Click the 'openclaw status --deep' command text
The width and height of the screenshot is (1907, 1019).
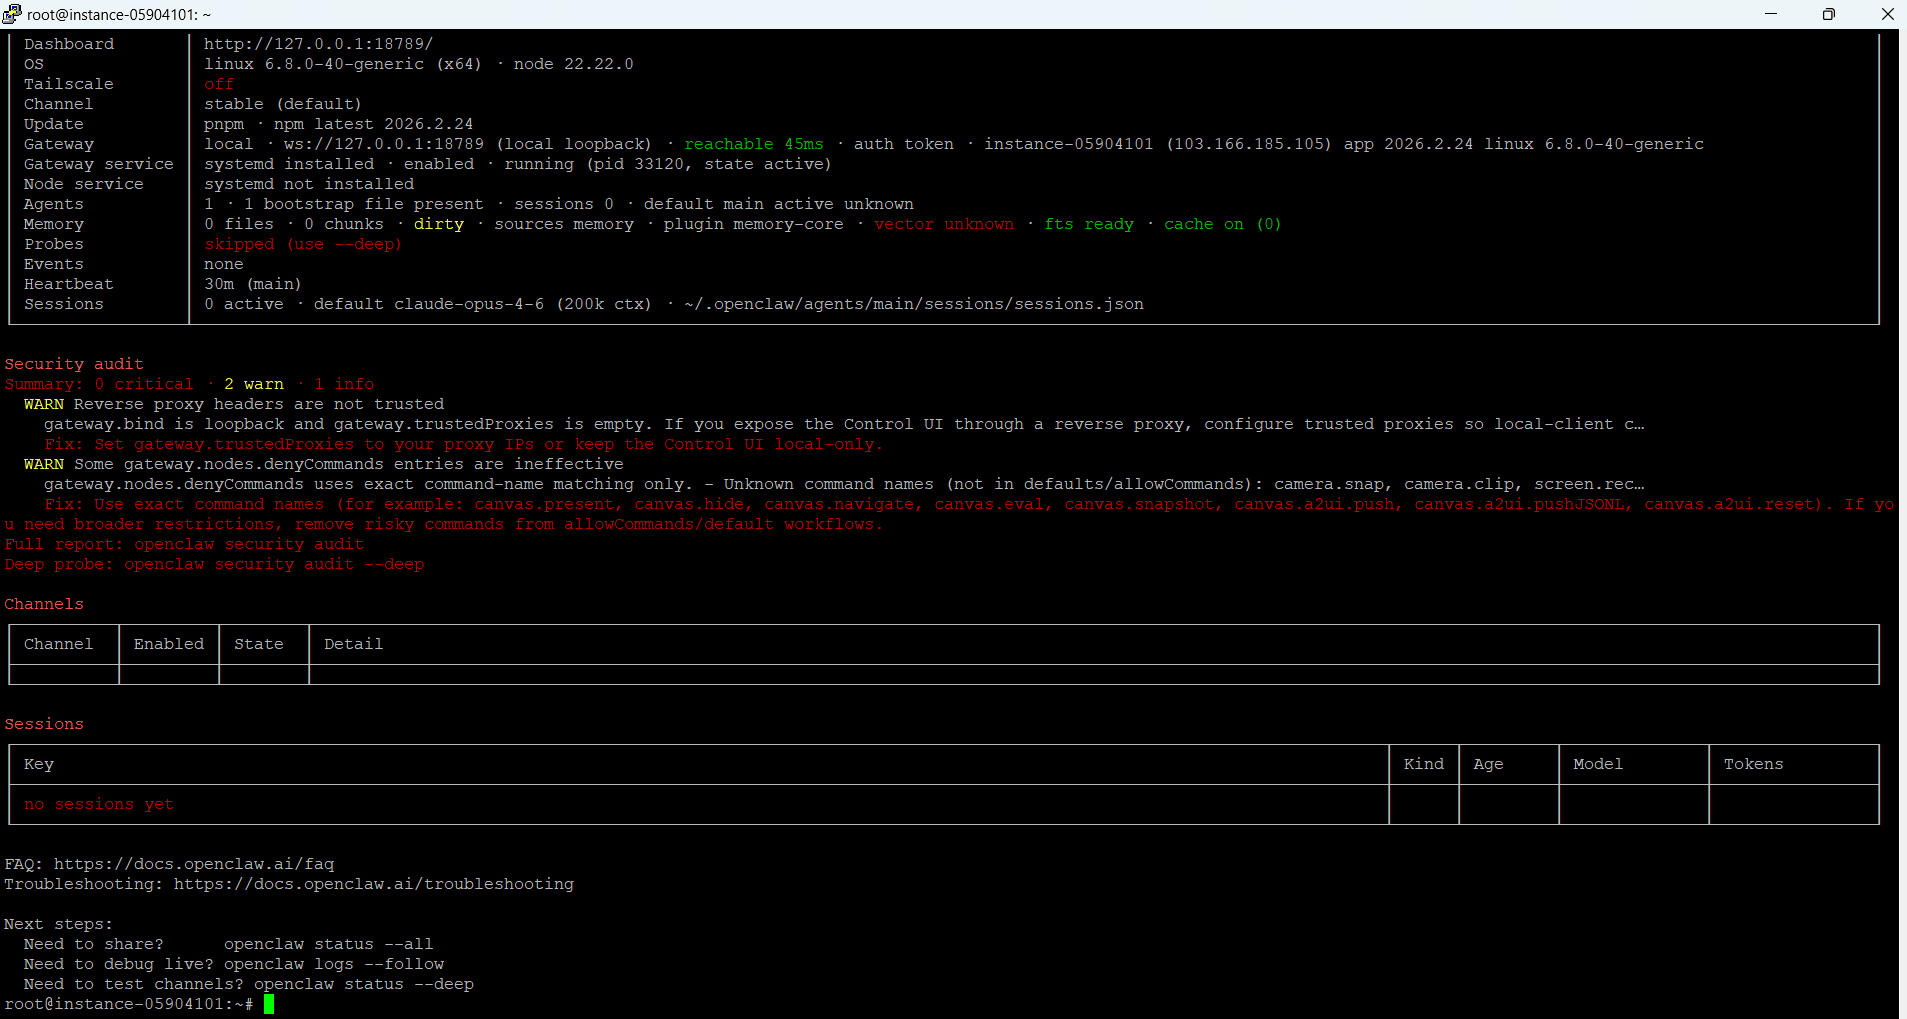(x=363, y=984)
